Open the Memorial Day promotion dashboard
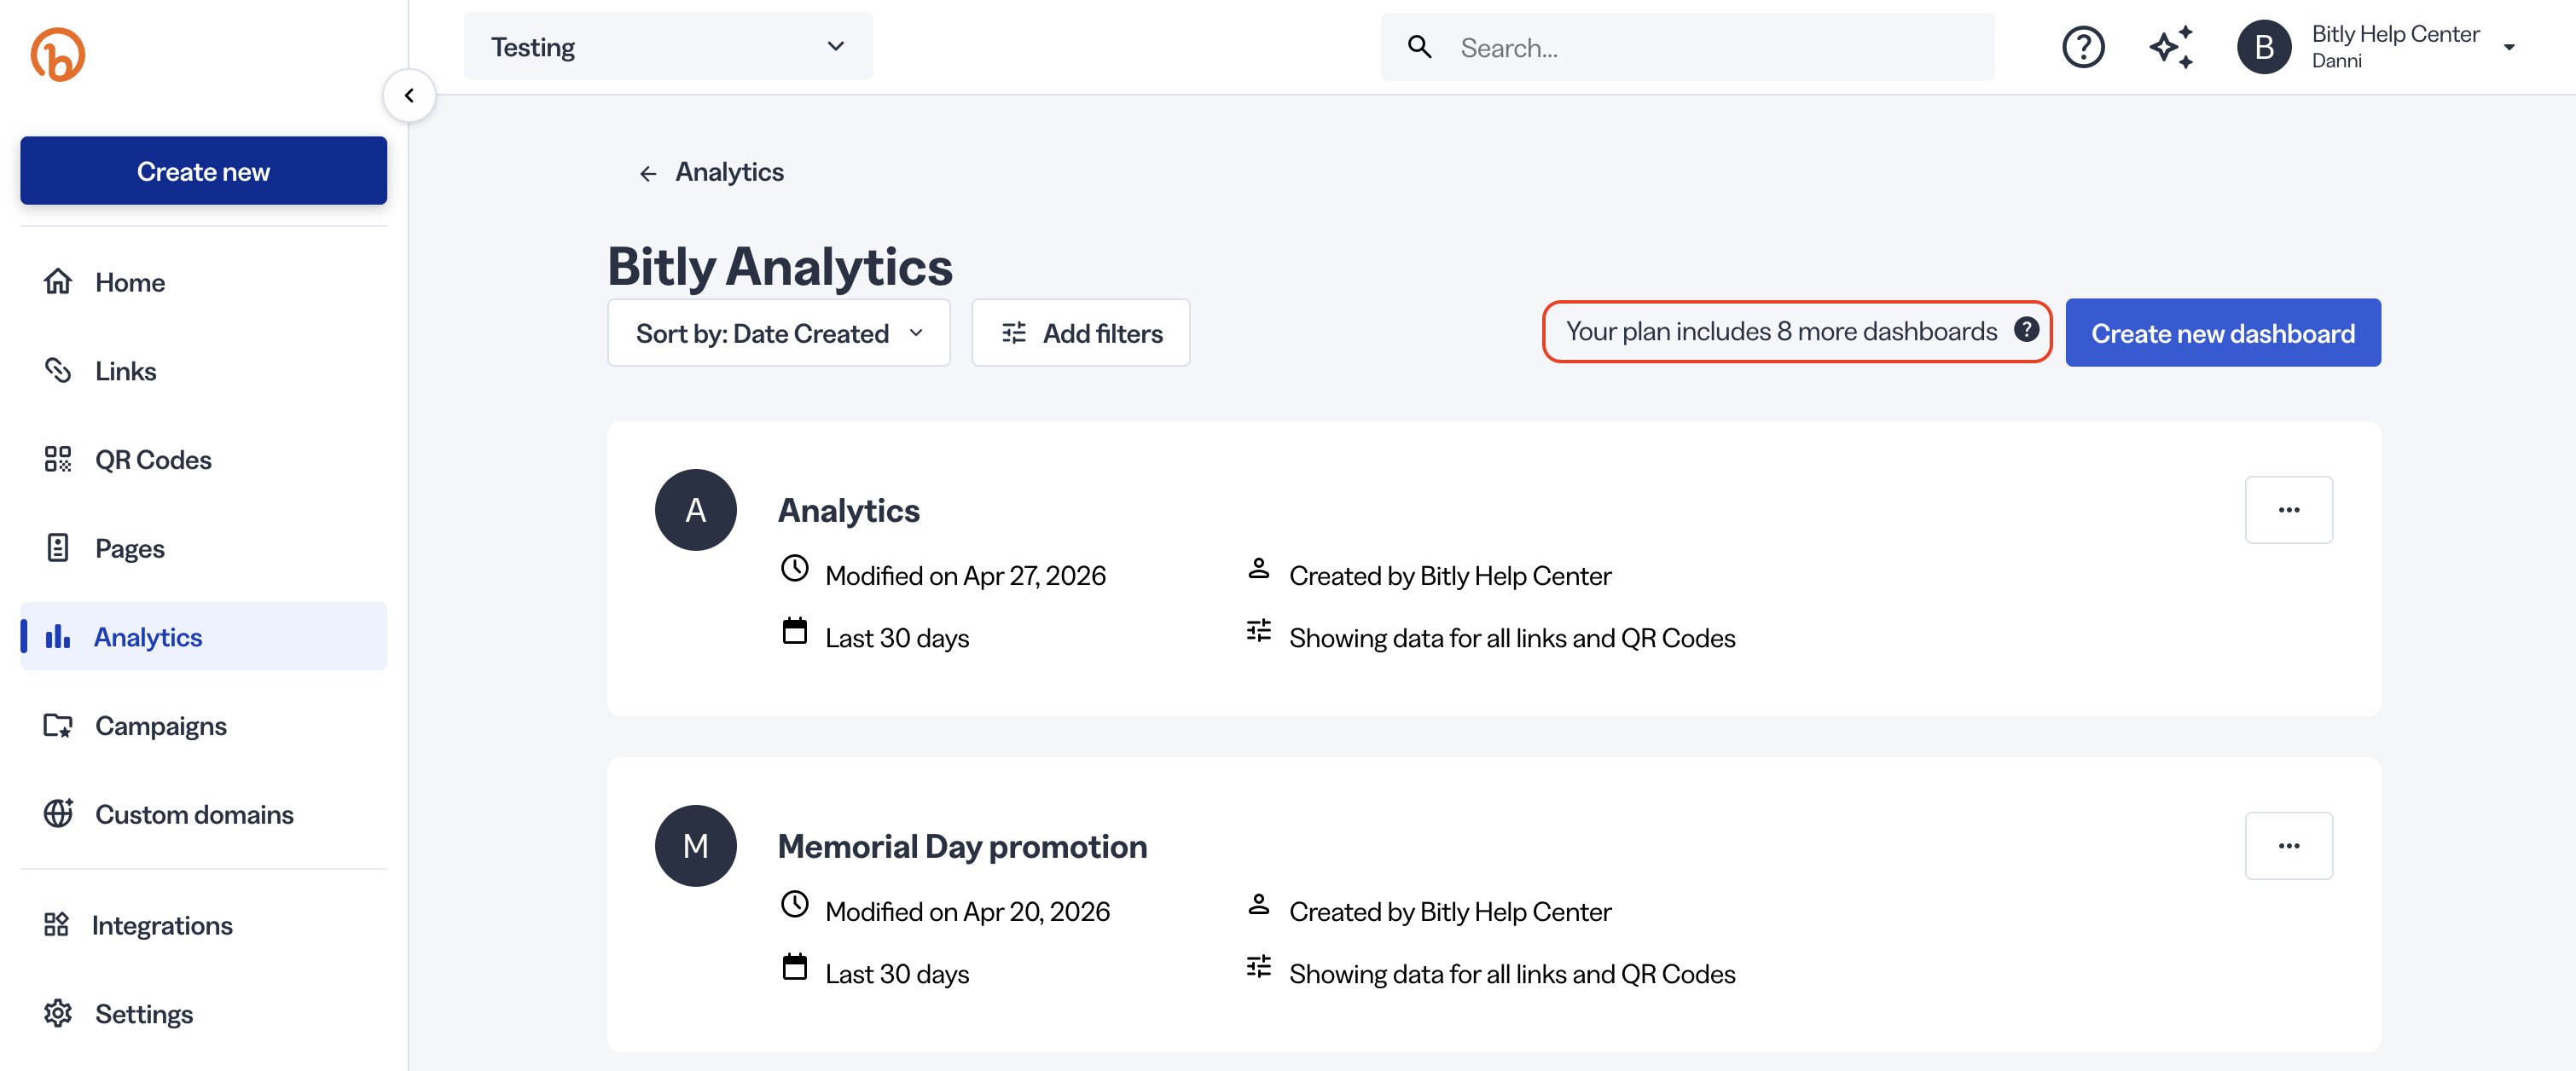2576x1071 pixels. point(962,846)
